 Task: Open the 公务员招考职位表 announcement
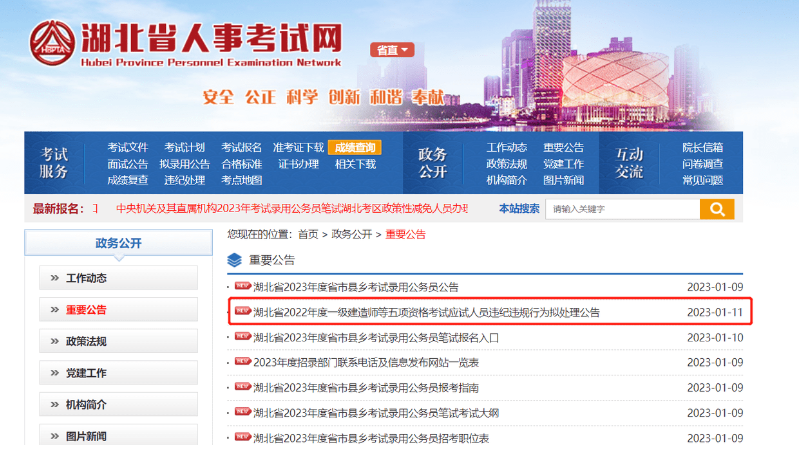(x=371, y=438)
